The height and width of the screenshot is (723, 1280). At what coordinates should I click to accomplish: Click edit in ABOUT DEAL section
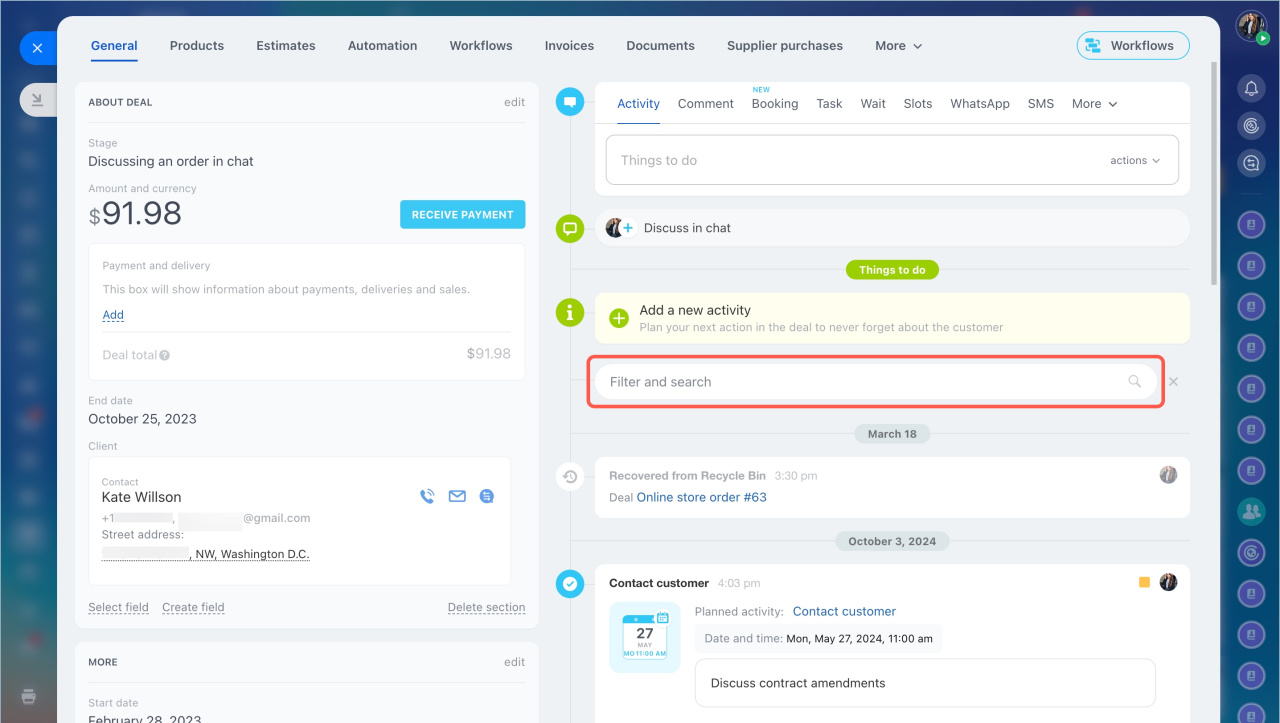pyautogui.click(x=514, y=102)
